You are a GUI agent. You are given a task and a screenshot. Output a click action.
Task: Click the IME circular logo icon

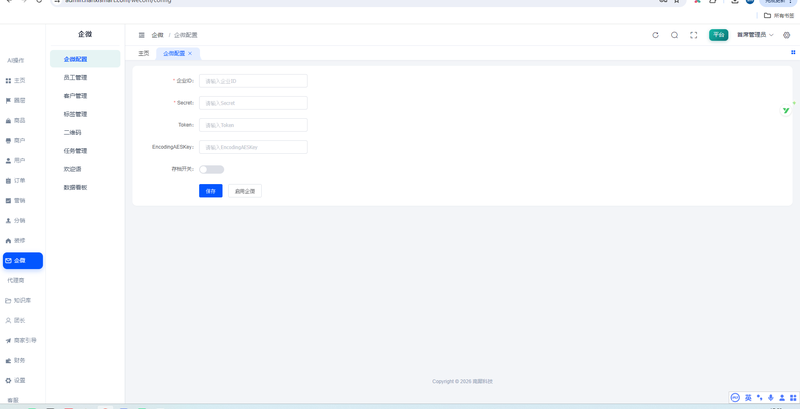click(x=735, y=398)
